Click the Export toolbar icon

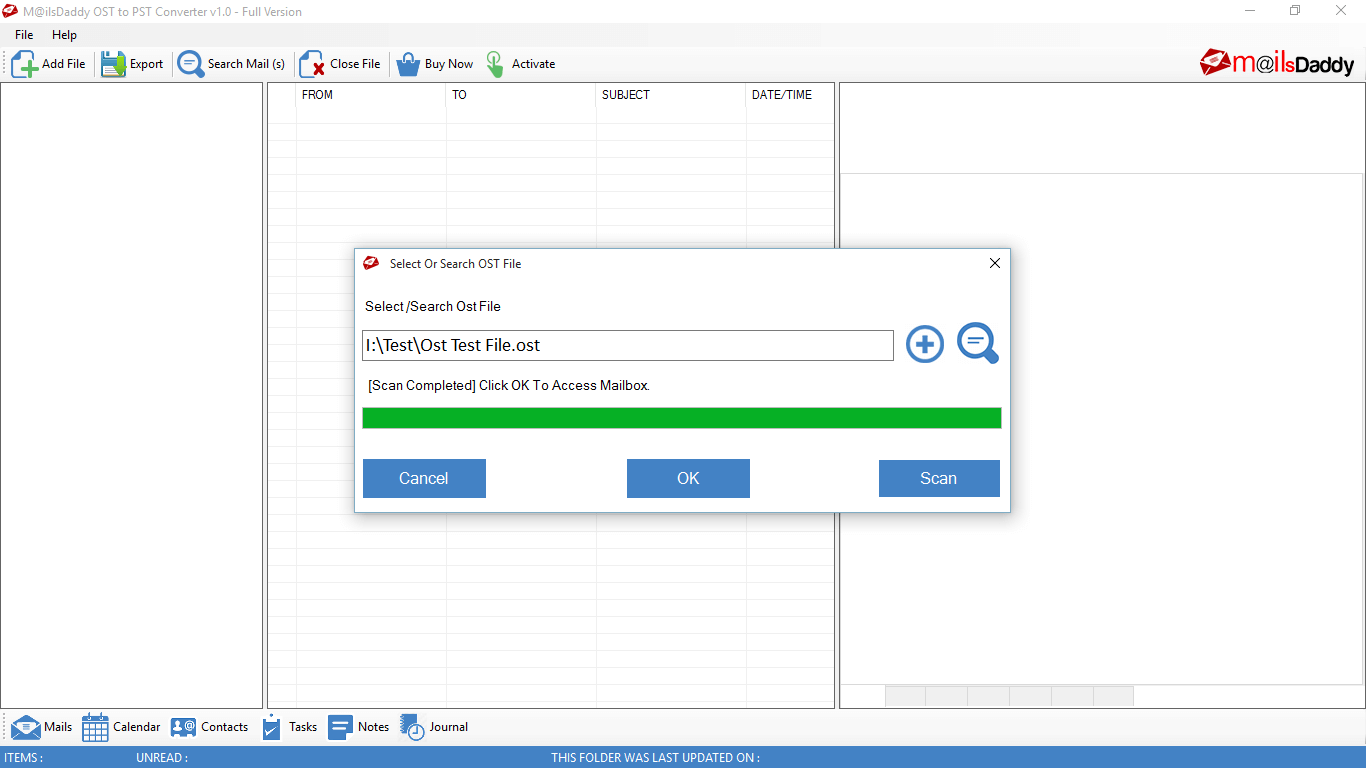click(x=113, y=64)
